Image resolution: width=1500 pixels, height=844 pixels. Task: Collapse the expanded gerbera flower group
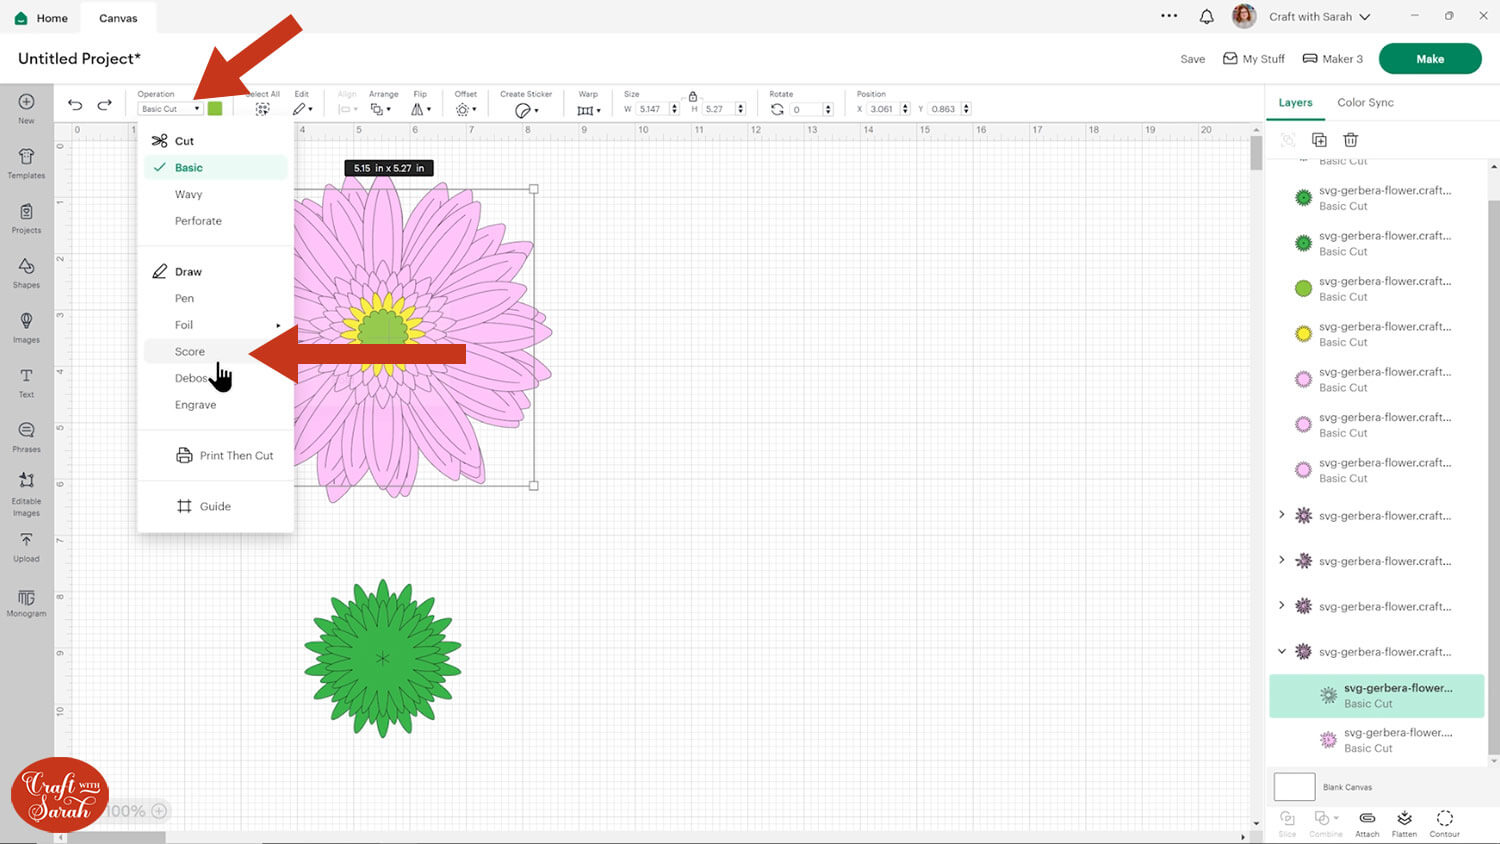1282,652
